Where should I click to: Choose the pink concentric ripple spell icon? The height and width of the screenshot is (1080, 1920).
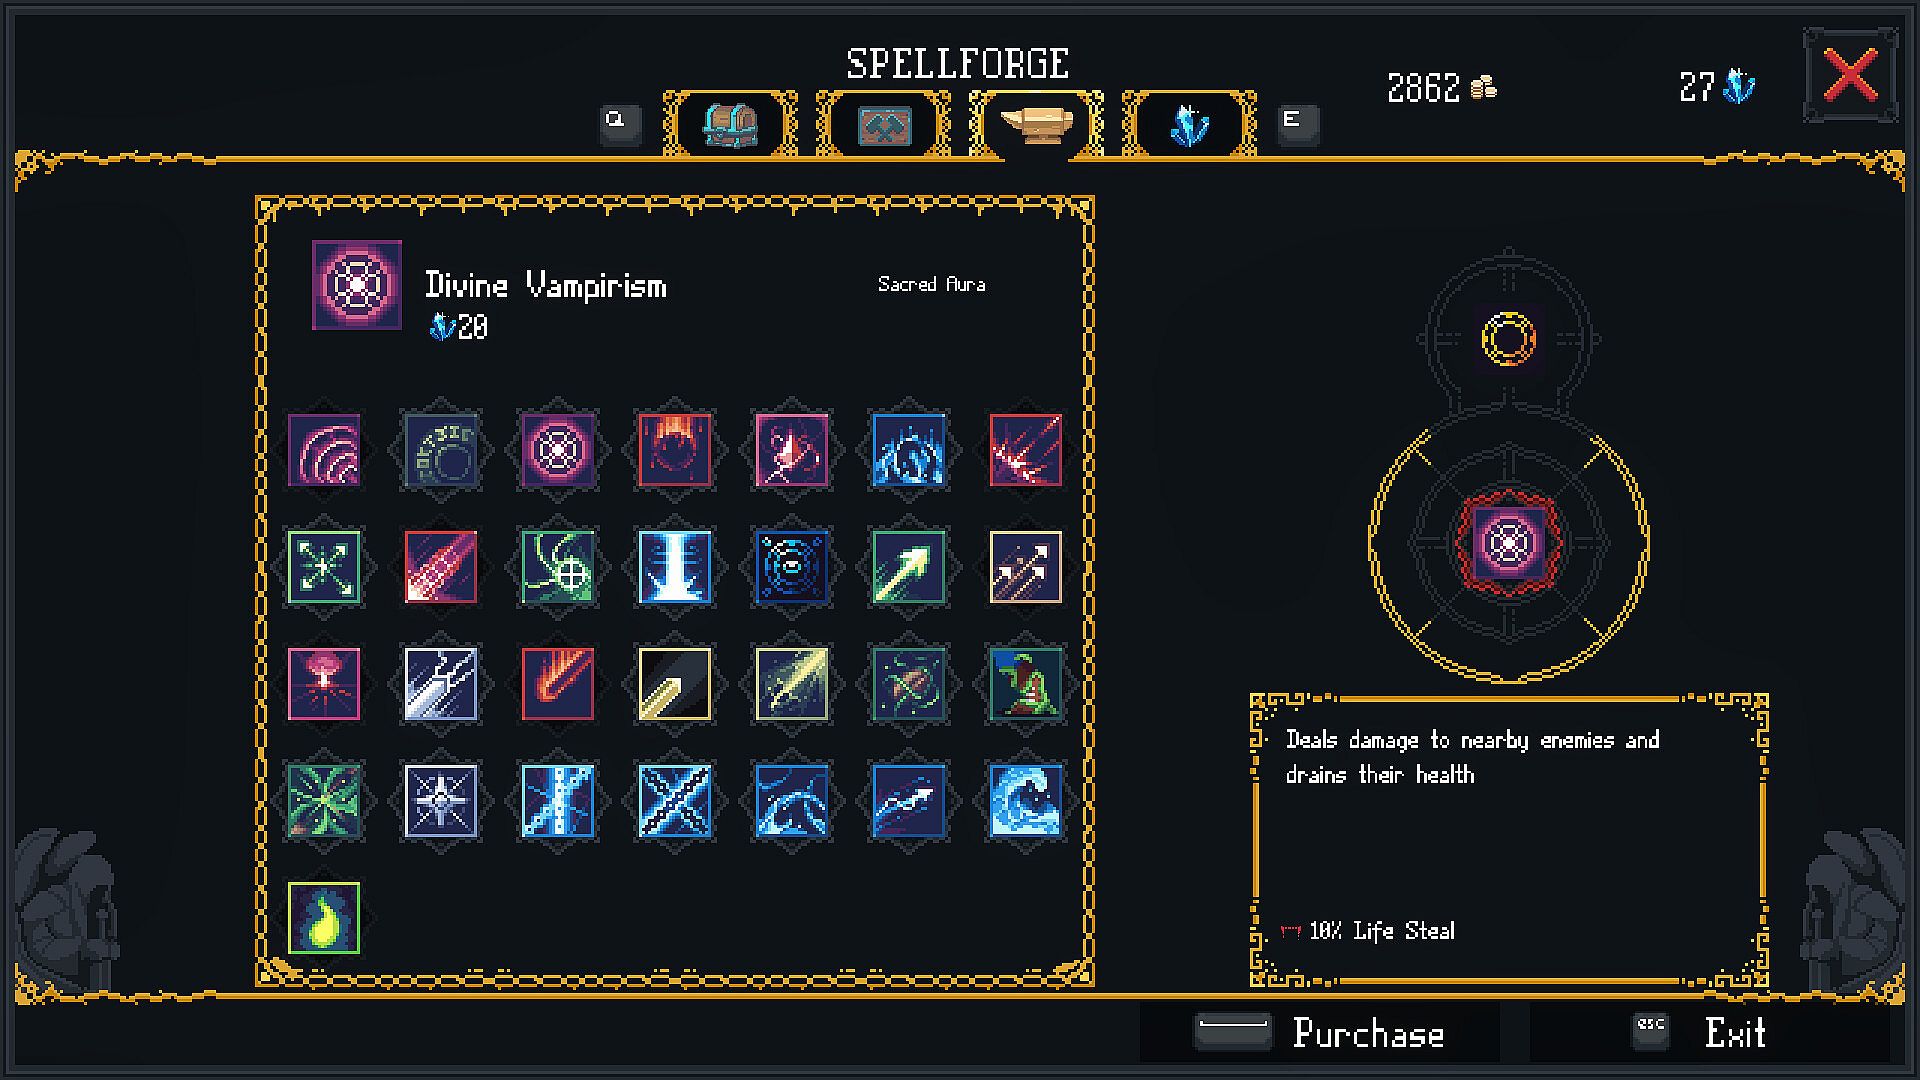[x=324, y=450]
